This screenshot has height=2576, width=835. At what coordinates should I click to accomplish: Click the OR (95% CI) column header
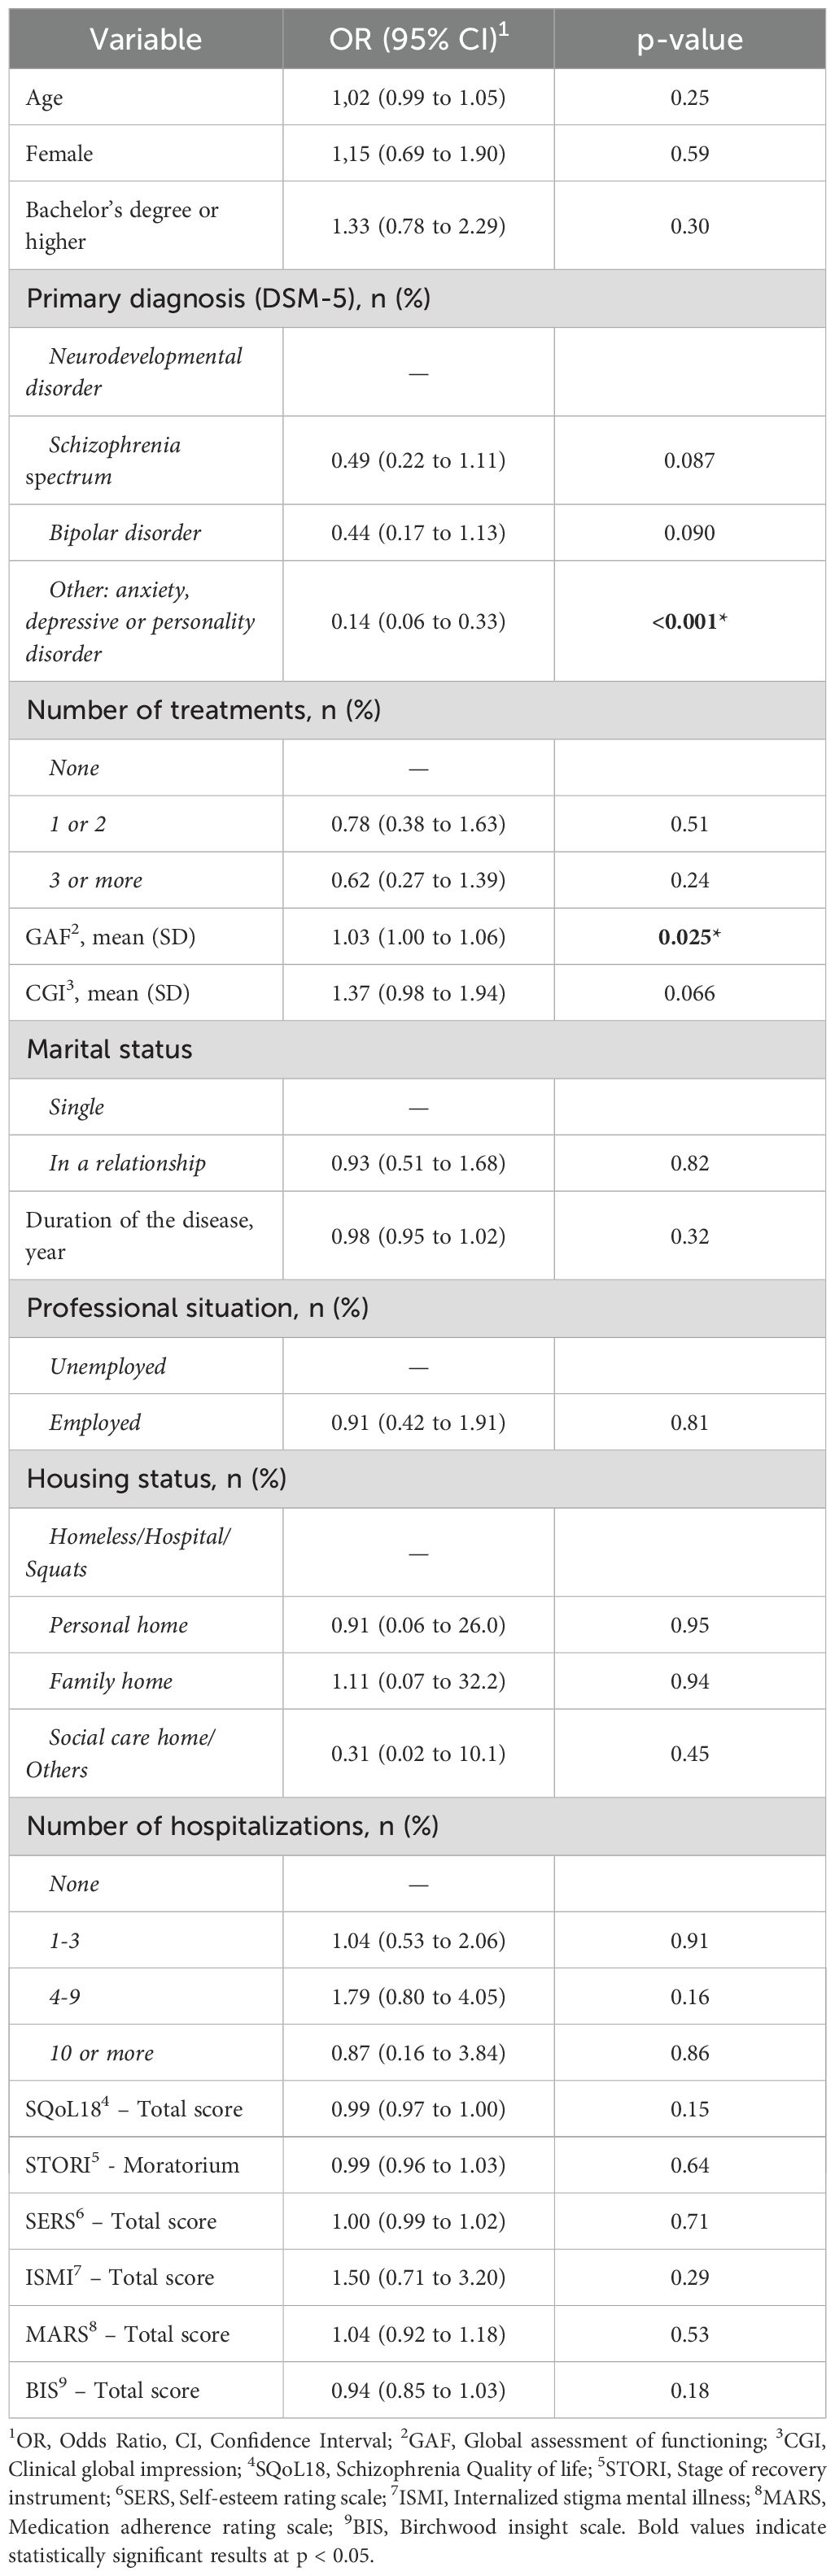tap(418, 39)
